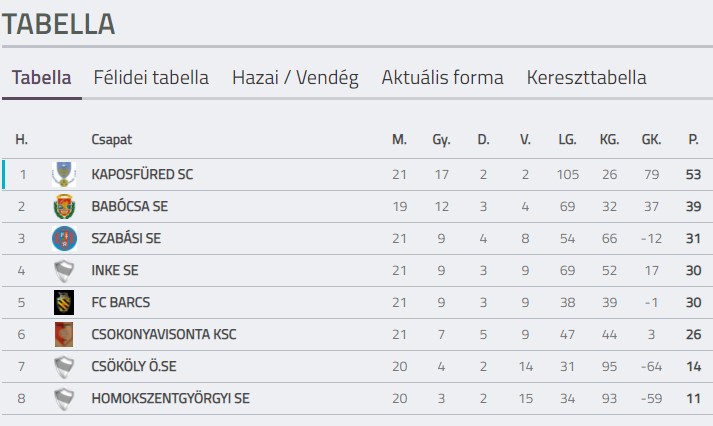
Task: Click the Csapat column header
Action: point(111,140)
